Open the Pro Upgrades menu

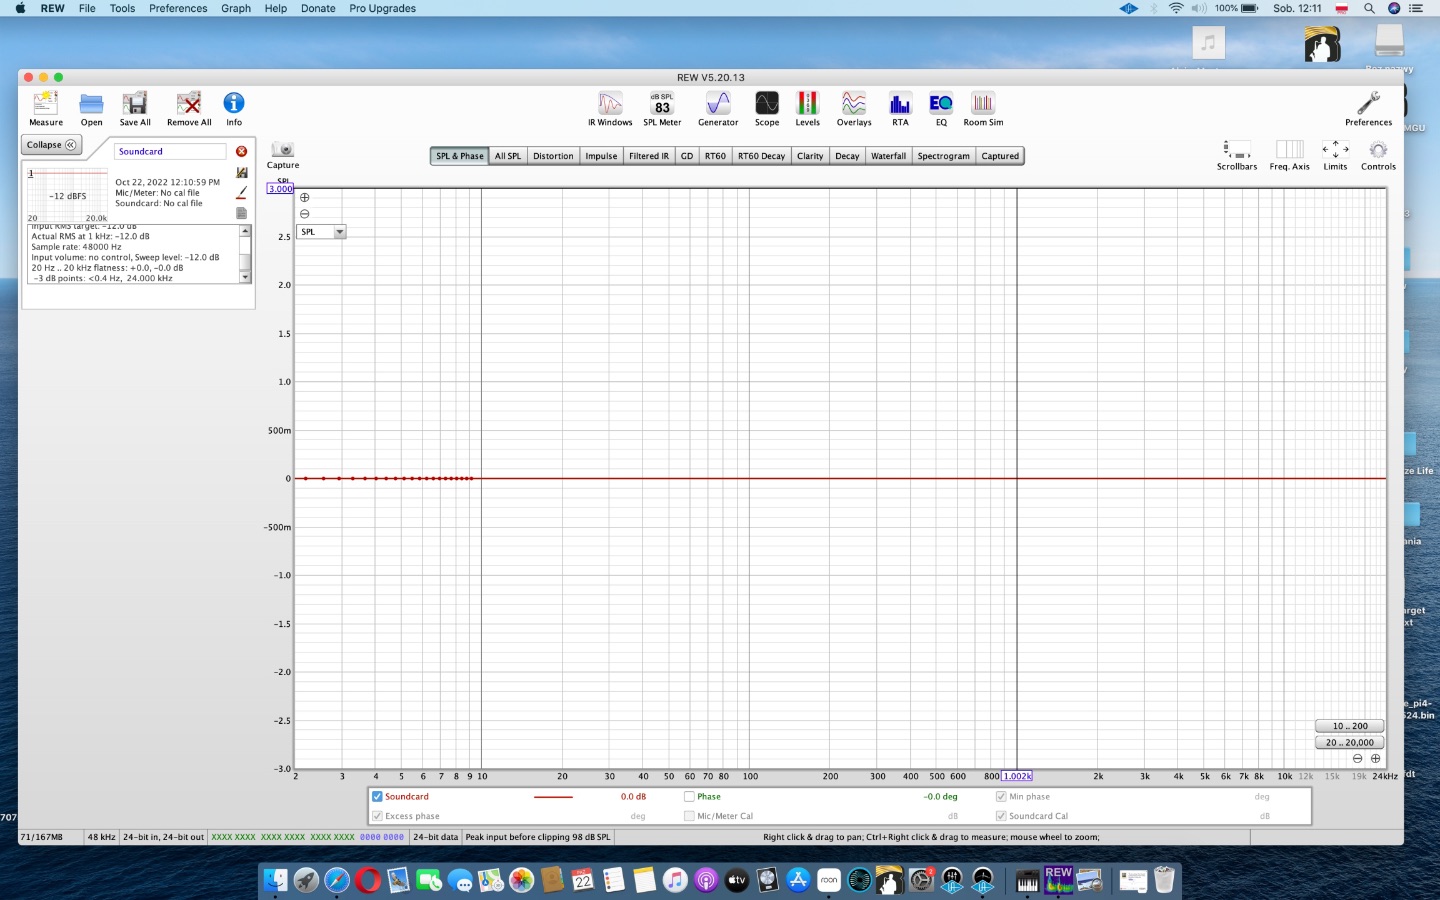click(x=382, y=8)
